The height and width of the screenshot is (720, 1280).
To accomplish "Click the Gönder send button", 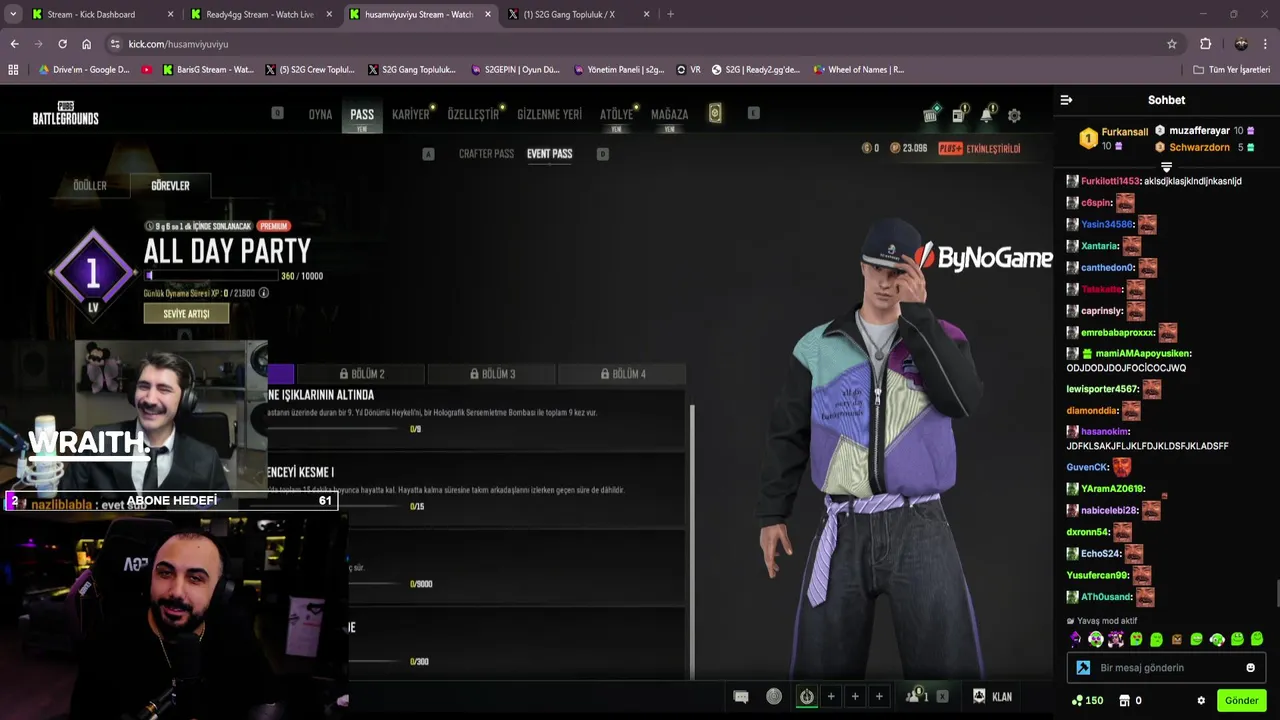I will click(x=1241, y=700).
